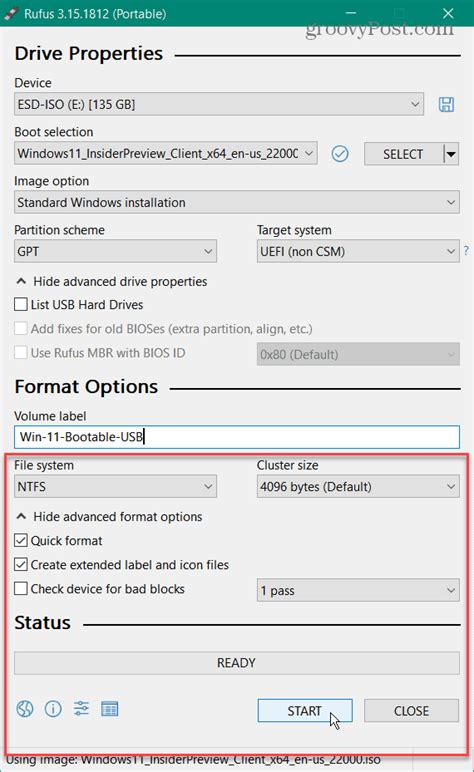Open the about info icon

(x=53, y=709)
